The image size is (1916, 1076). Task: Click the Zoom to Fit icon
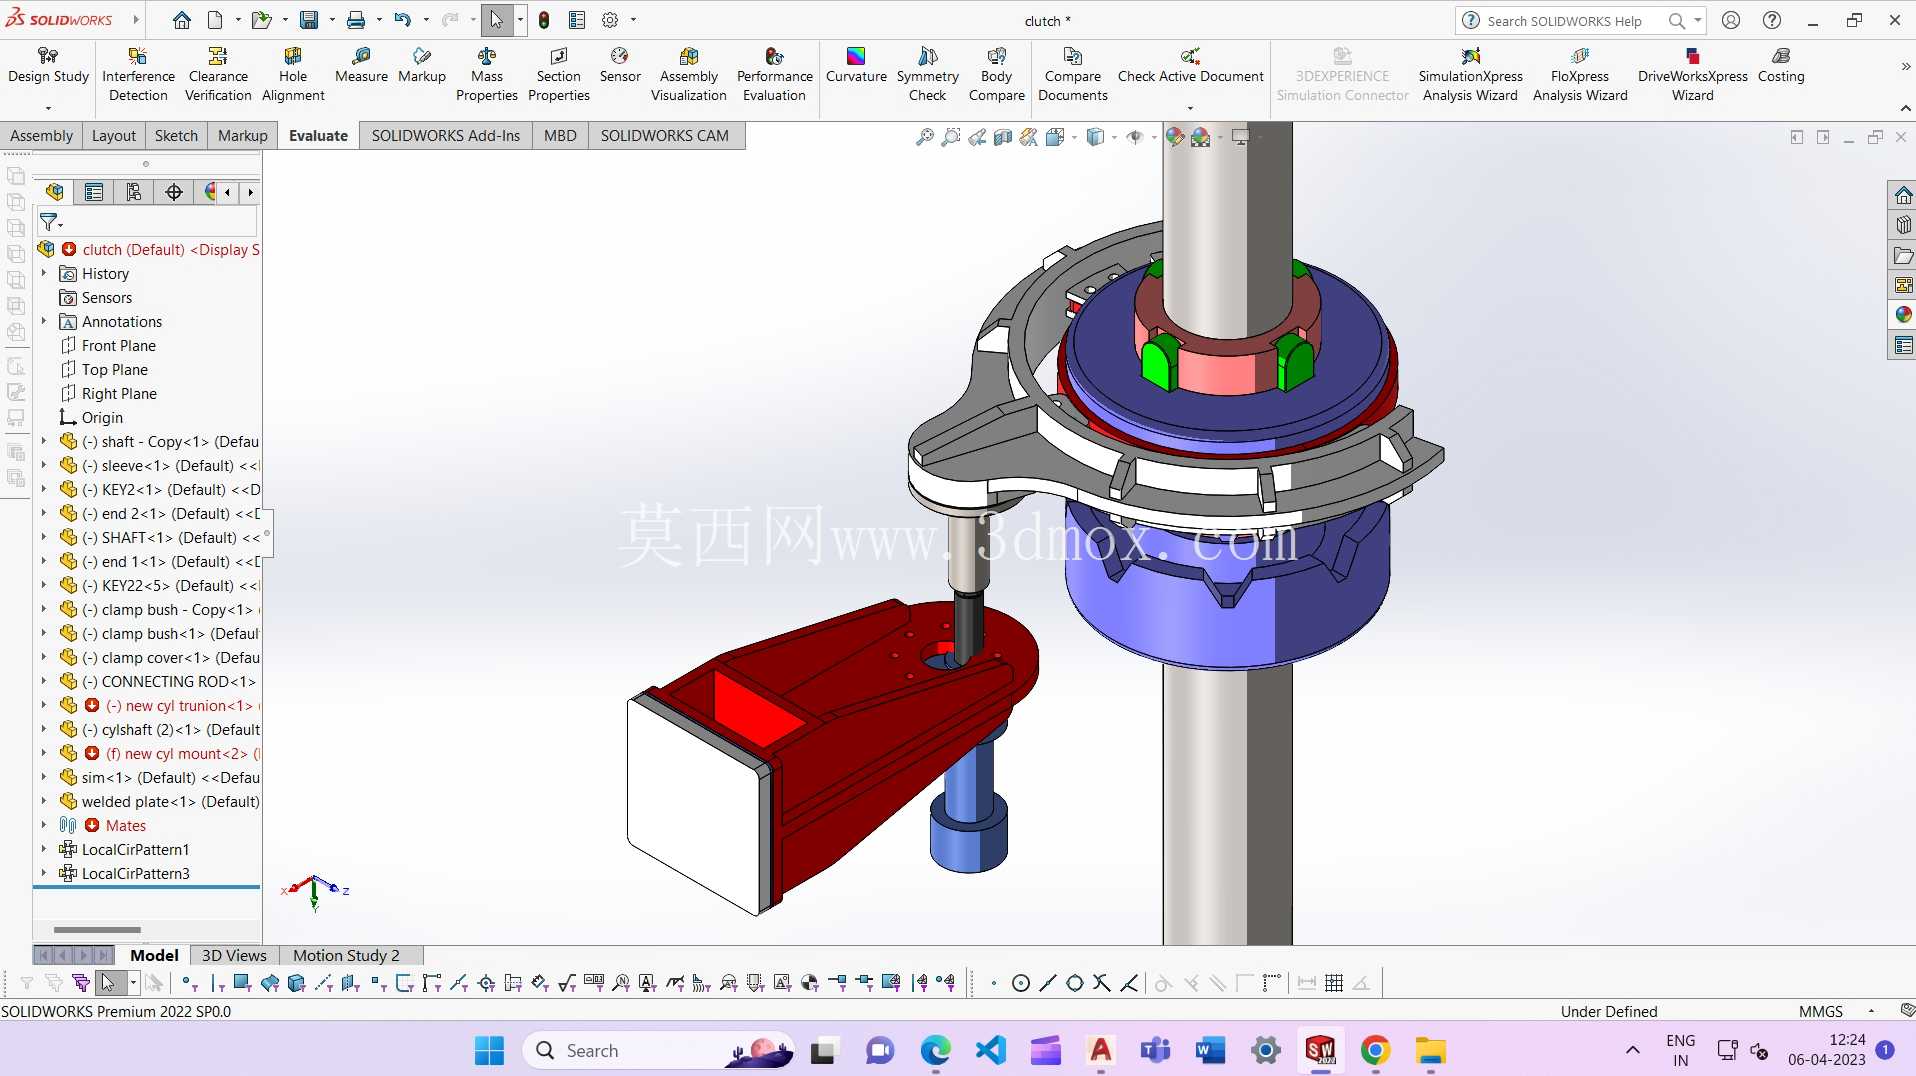(x=925, y=137)
